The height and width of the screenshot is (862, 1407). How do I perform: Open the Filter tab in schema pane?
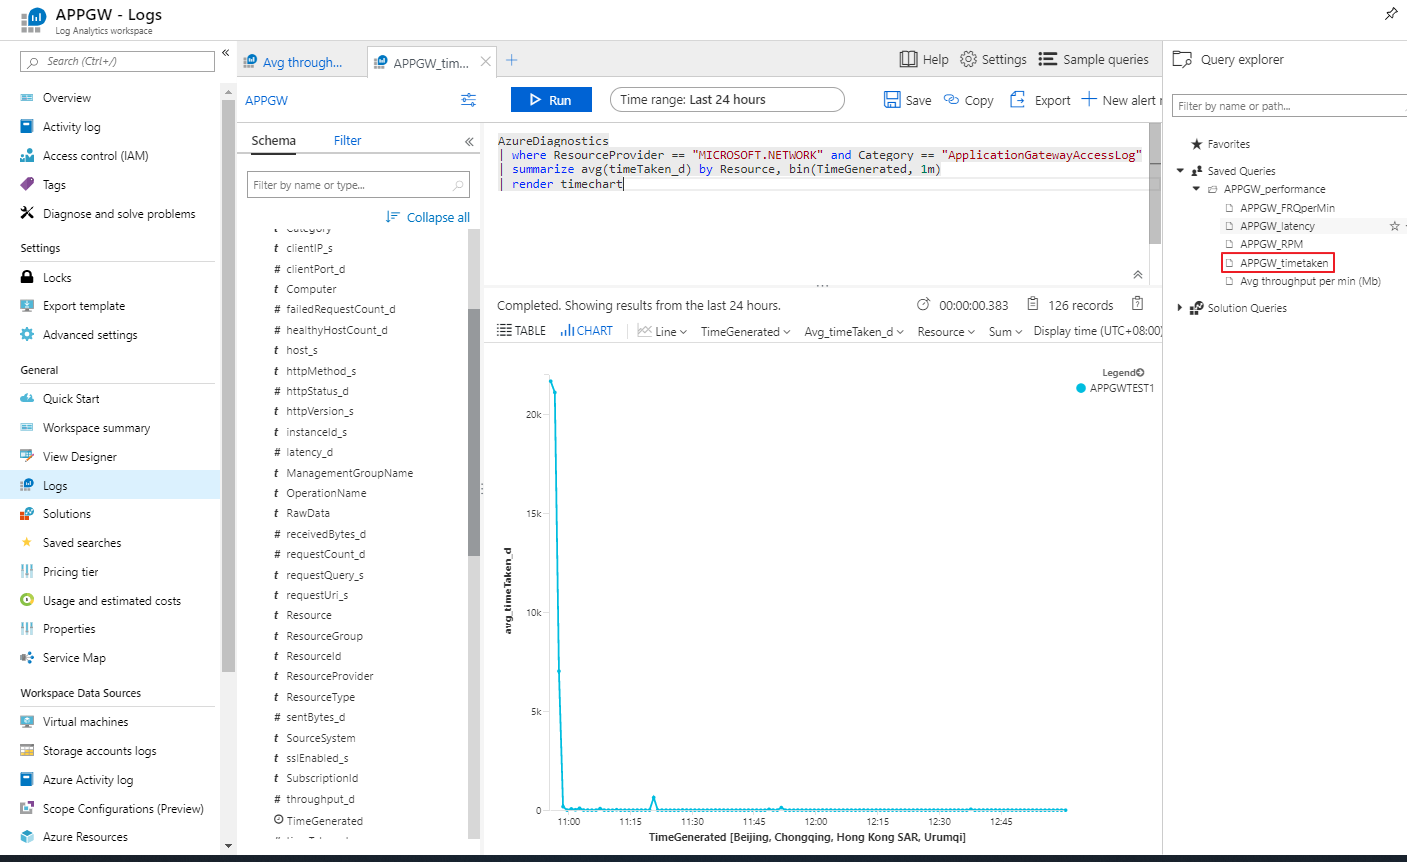pos(347,141)
